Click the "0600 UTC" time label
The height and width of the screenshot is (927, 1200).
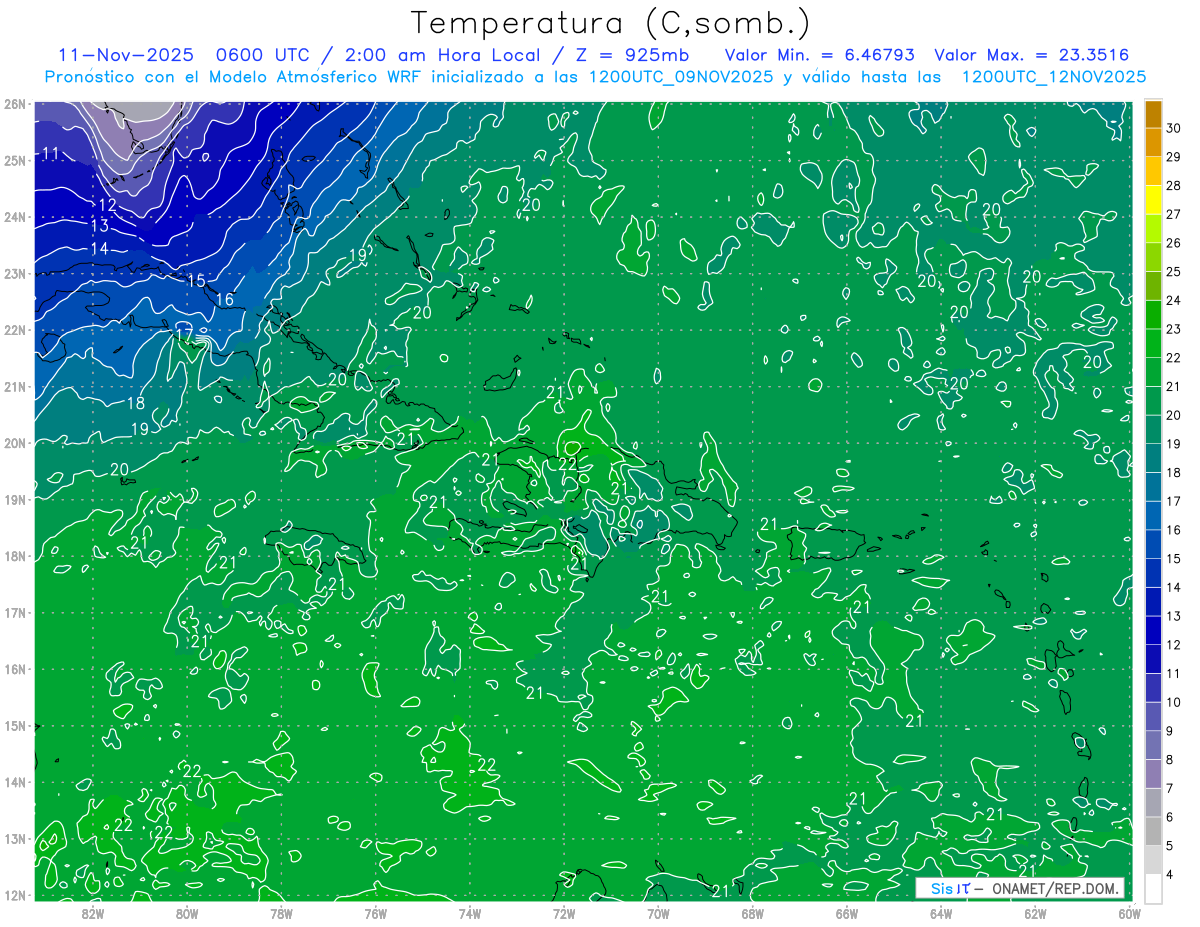(x=263, y=55)
